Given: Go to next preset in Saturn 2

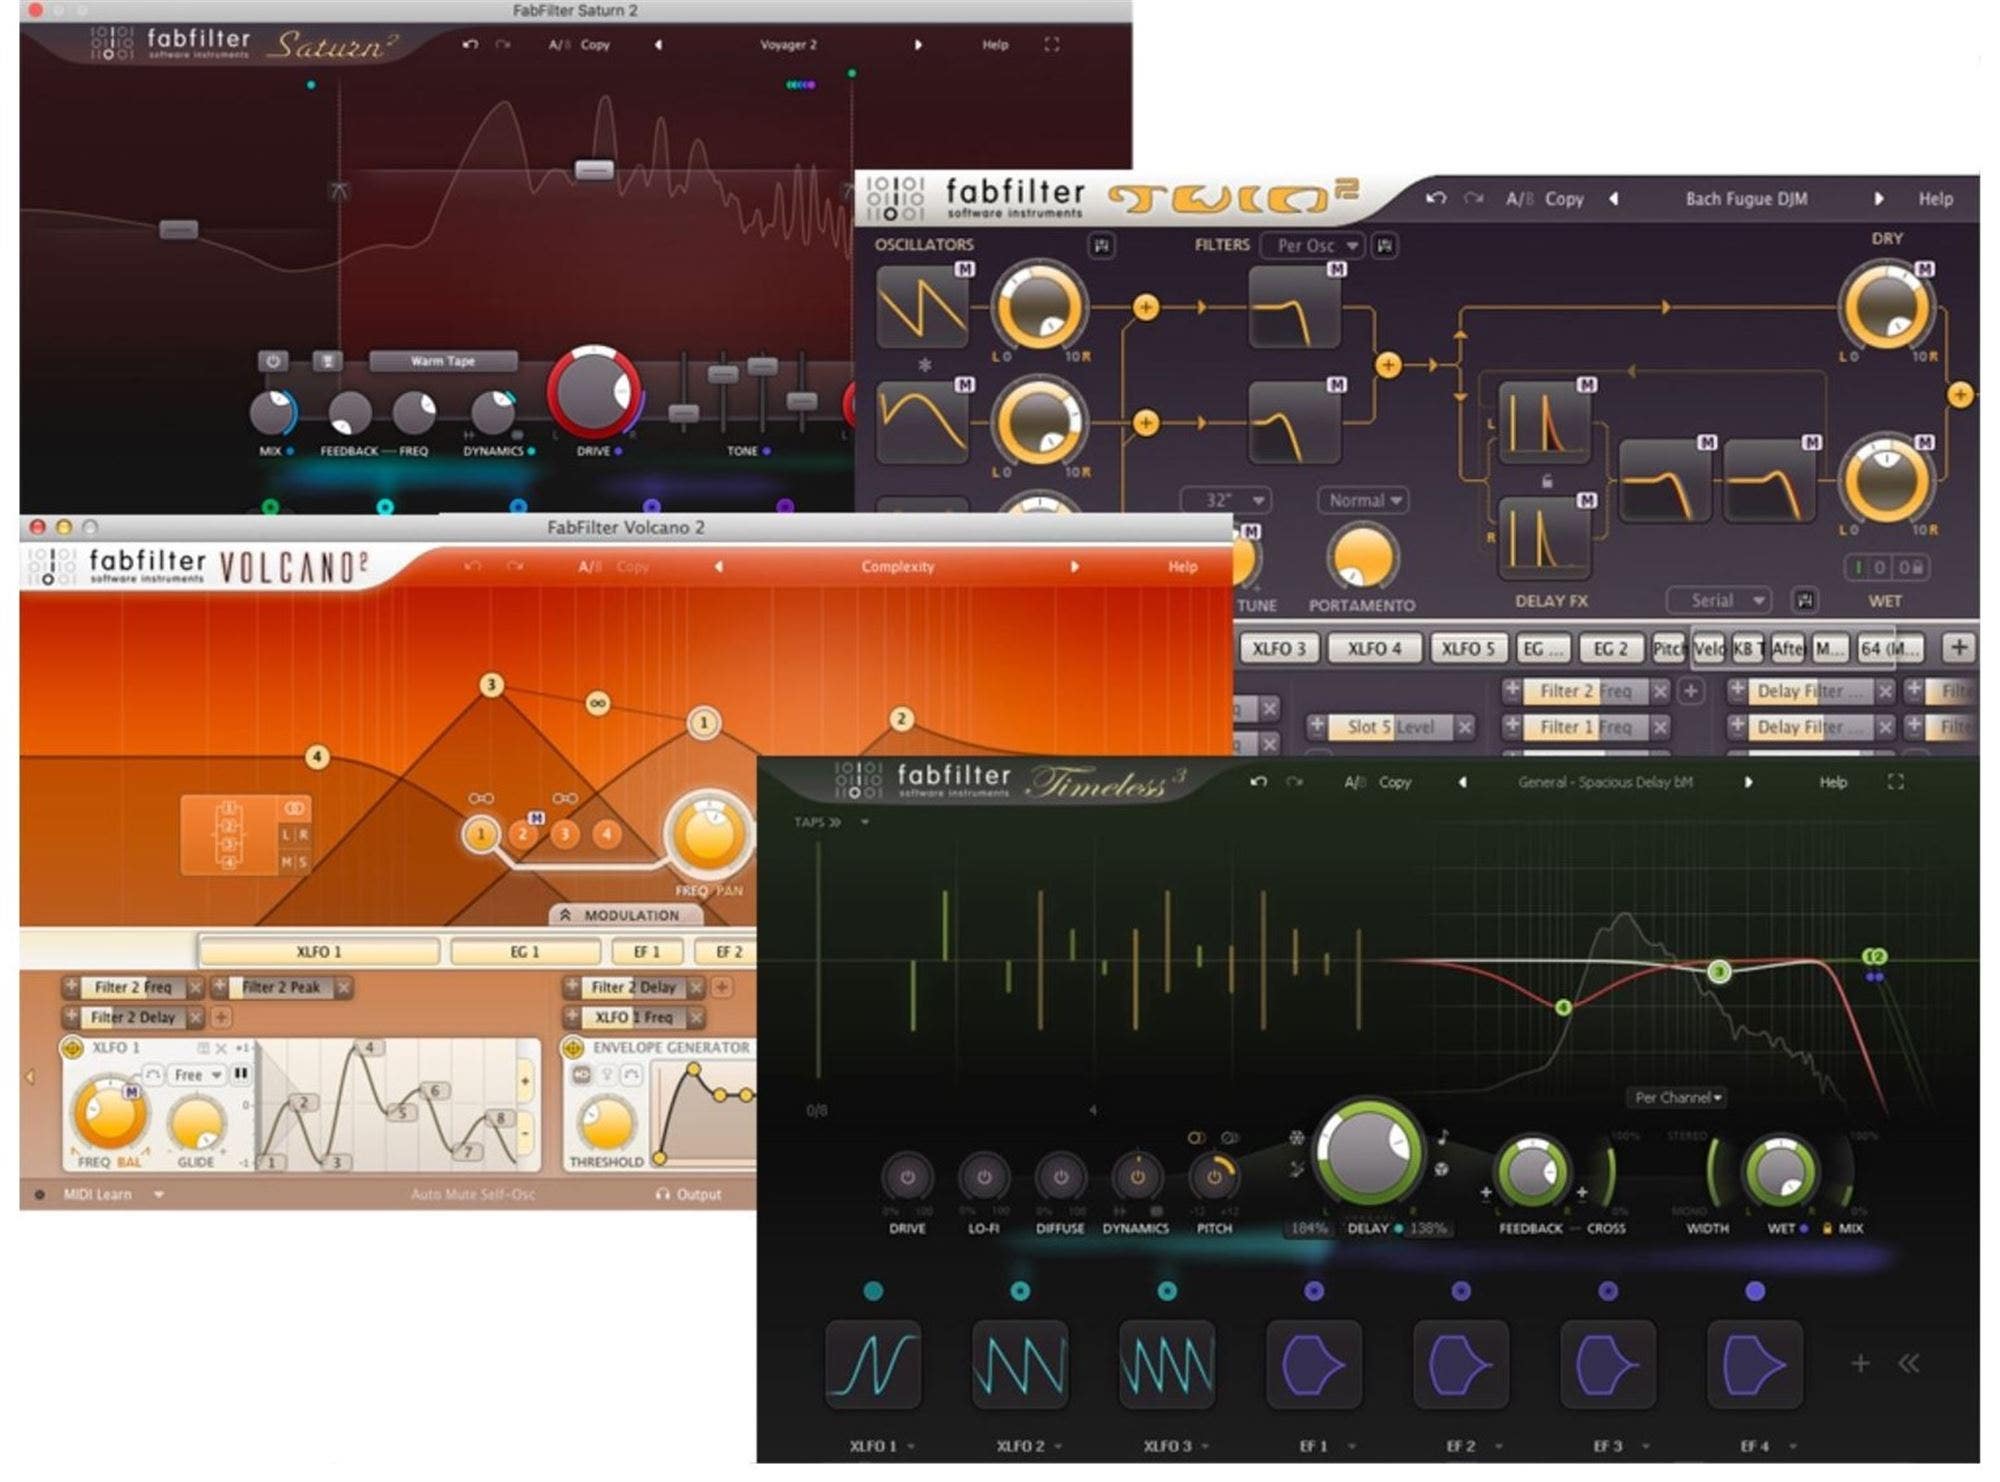Looking at the screenshot, I should (x=918, y=45).
